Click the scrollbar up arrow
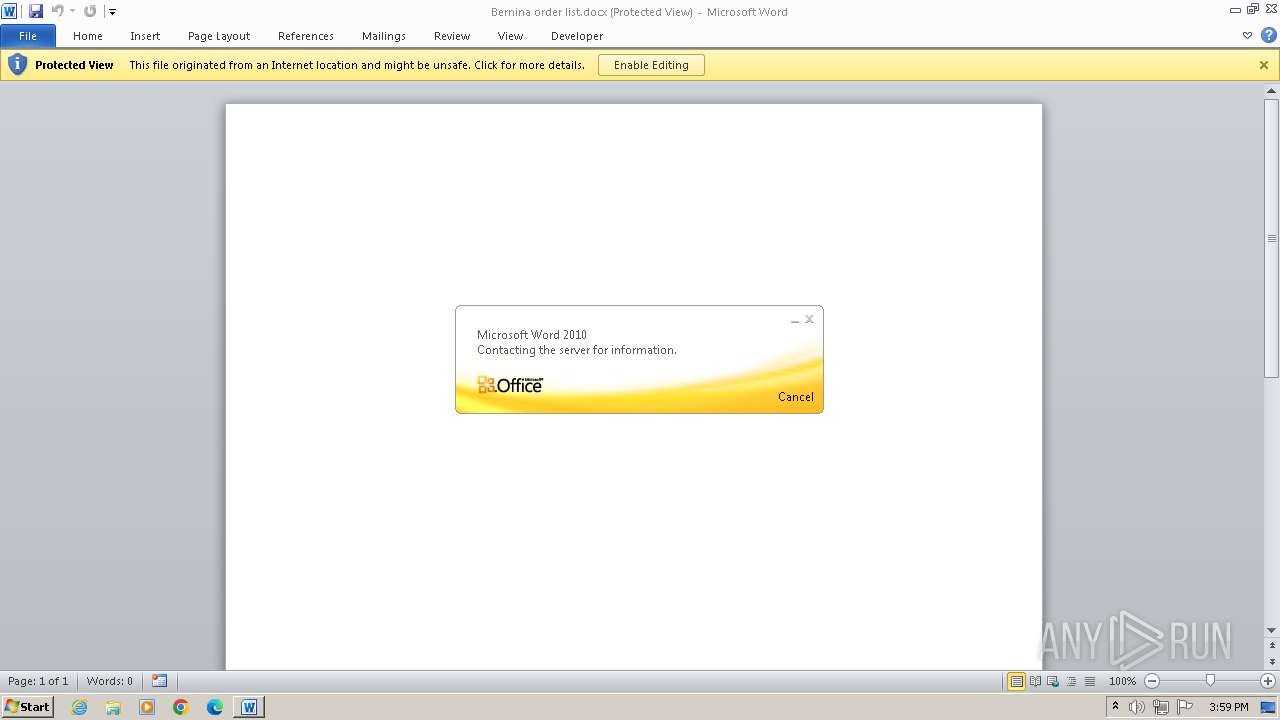 point(1272,92)
